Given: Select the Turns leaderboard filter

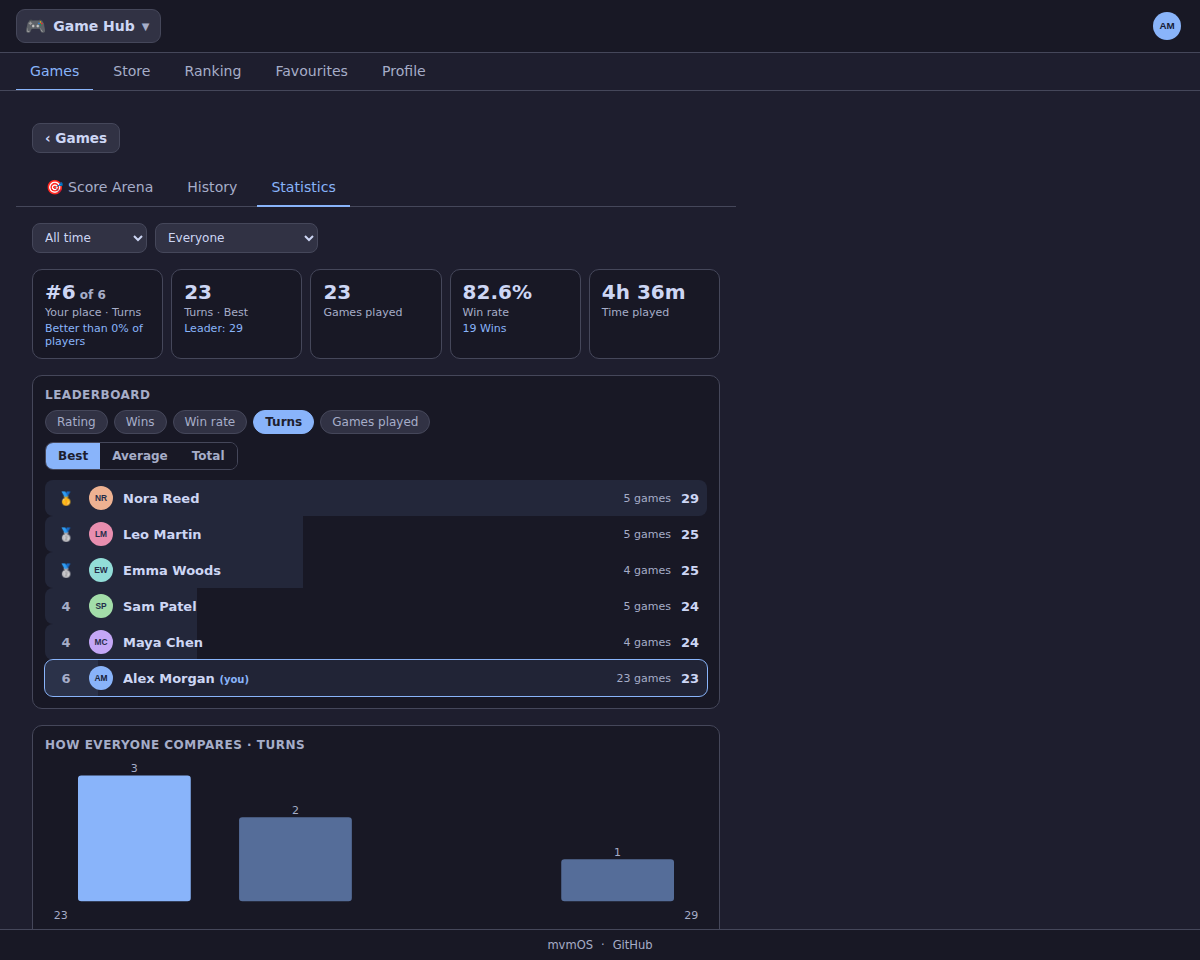Looking at the screenshot, I should pos(284,422).
